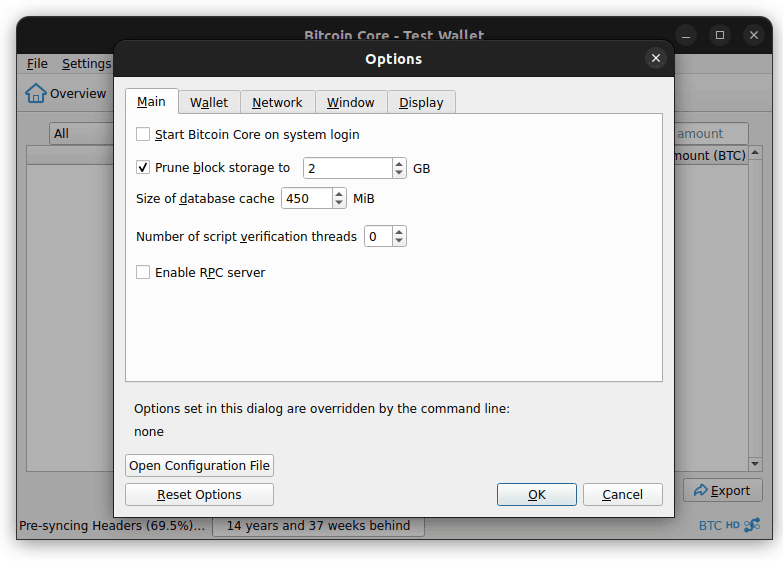
Task: Click Open Configuration File button
Action: pyautogui.click(x=199, y=466)
